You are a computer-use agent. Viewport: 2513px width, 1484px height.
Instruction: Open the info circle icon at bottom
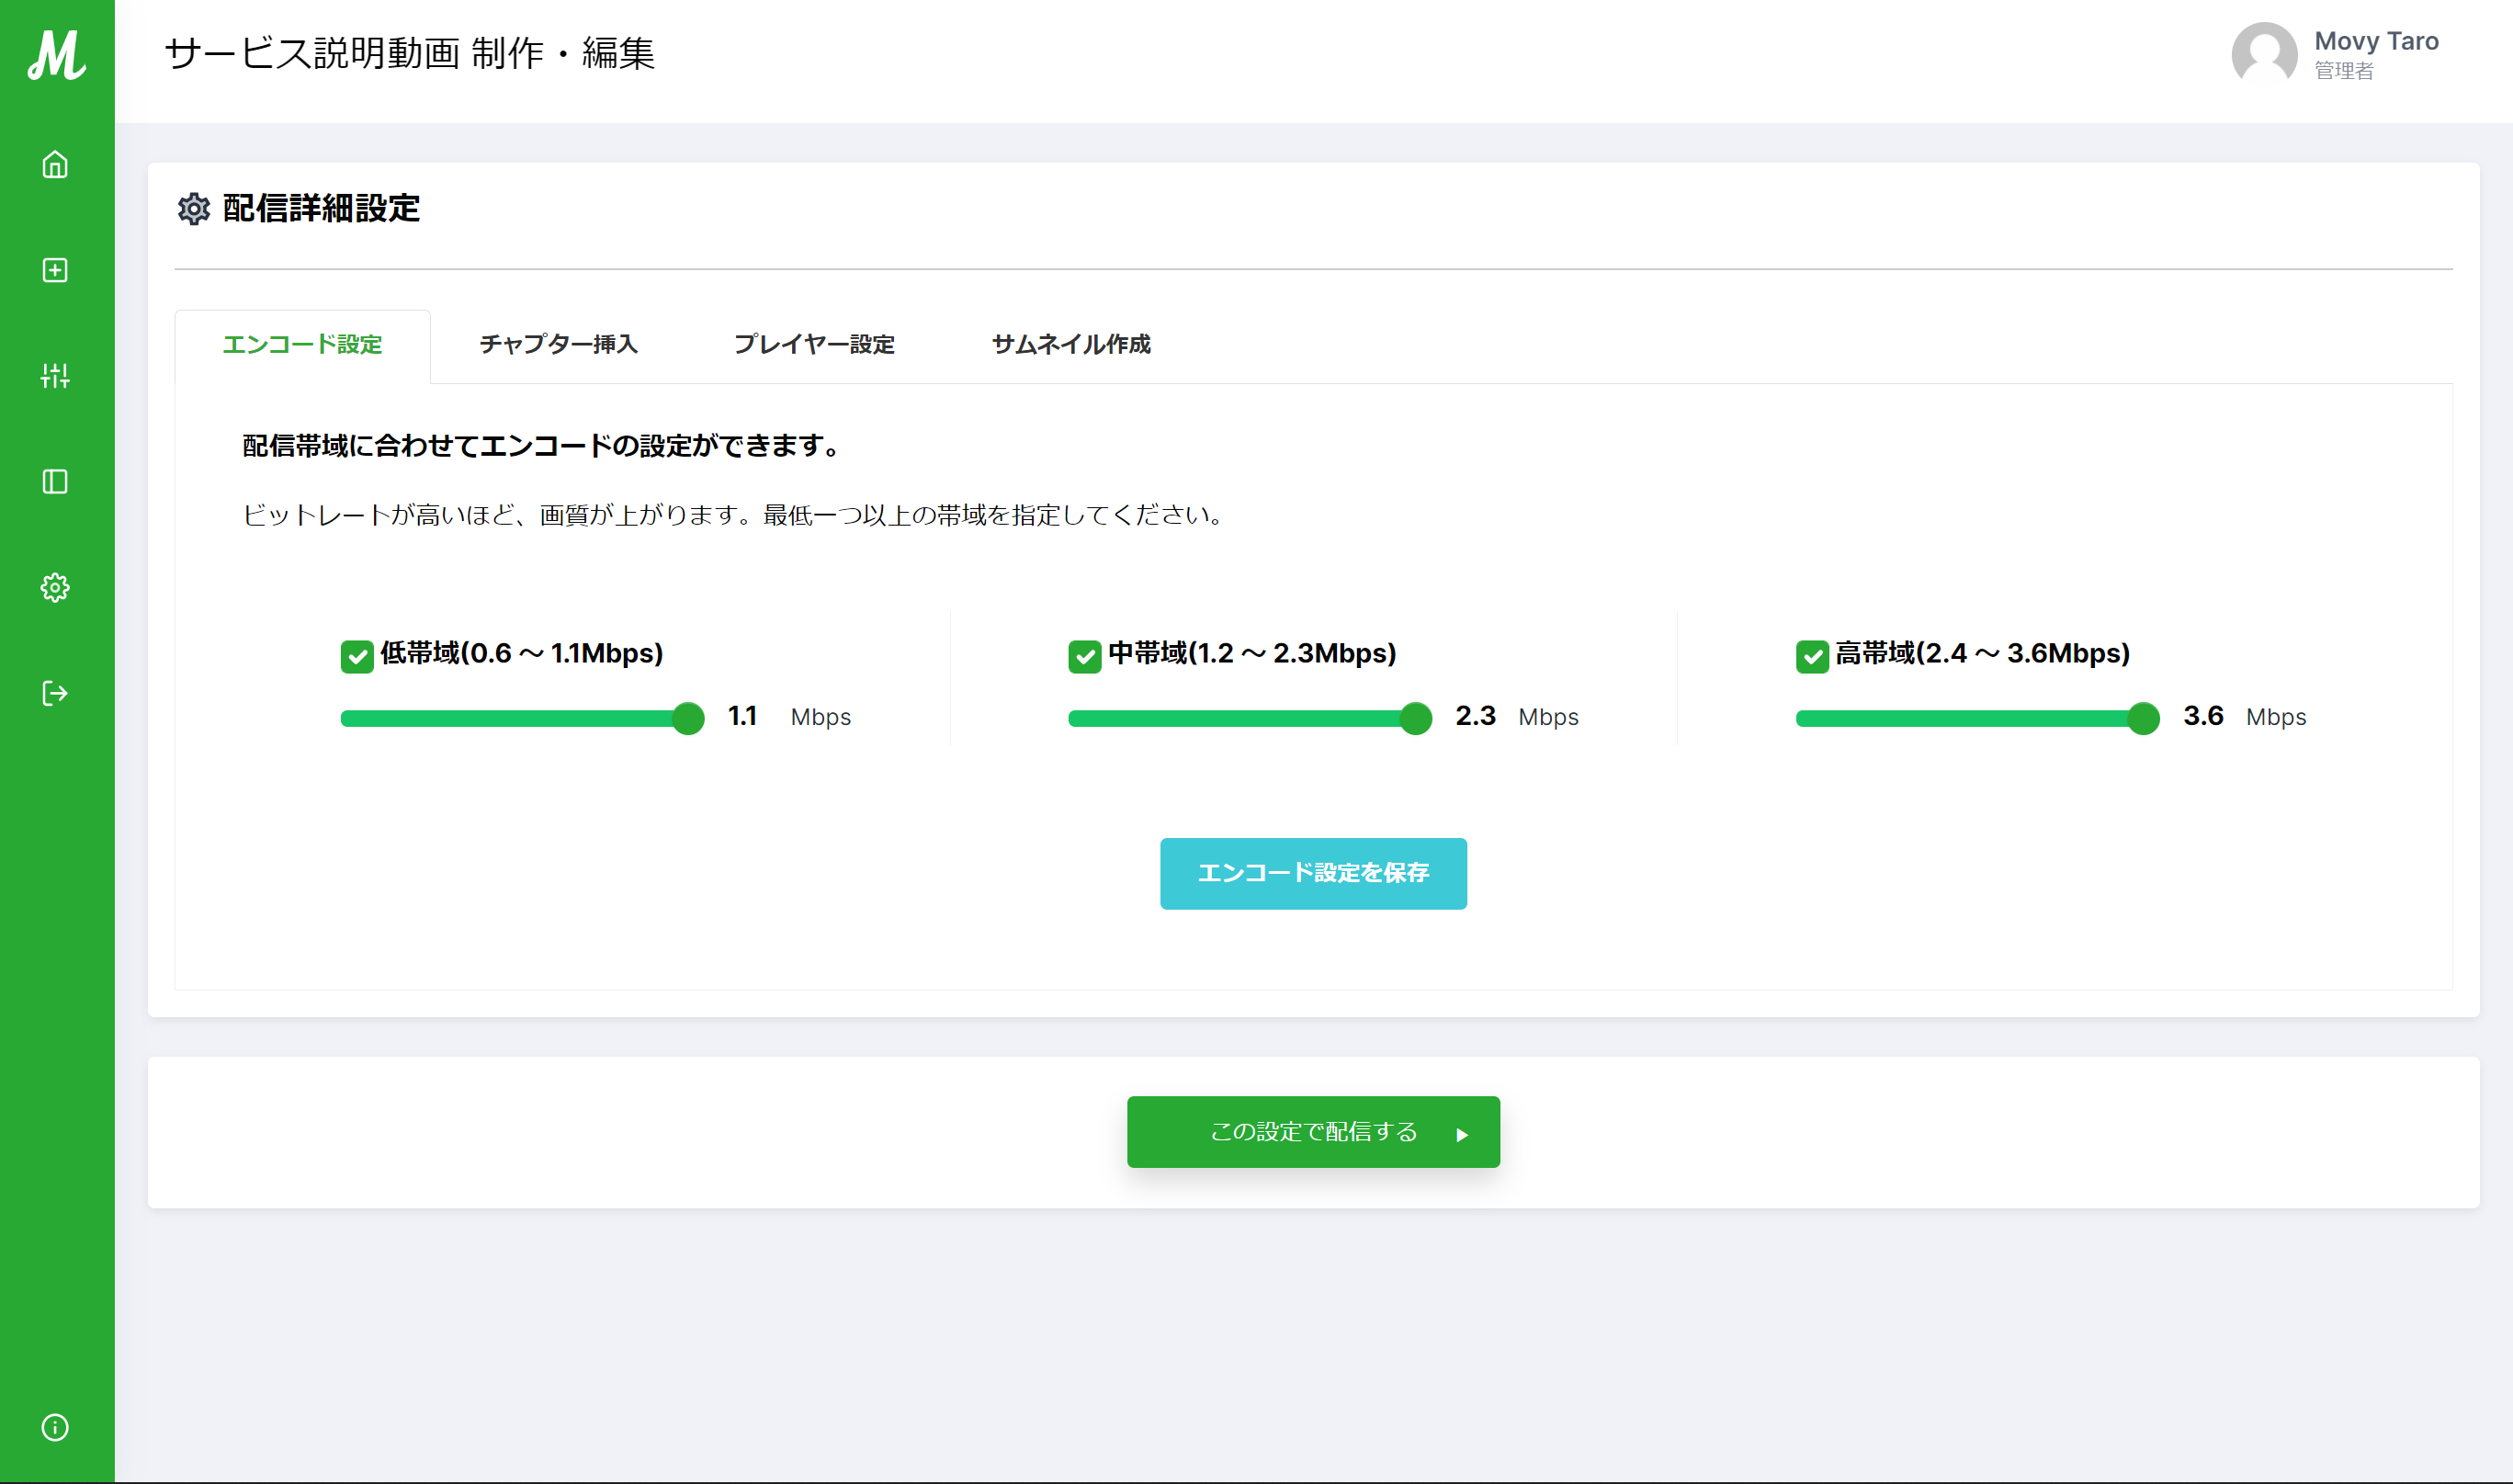(x=55, y=1427)
